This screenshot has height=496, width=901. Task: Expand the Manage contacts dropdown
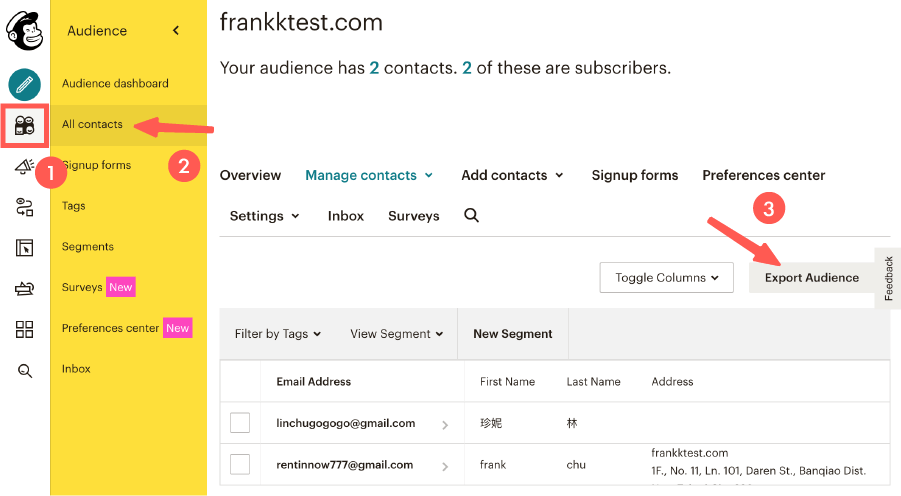(369, 175)
